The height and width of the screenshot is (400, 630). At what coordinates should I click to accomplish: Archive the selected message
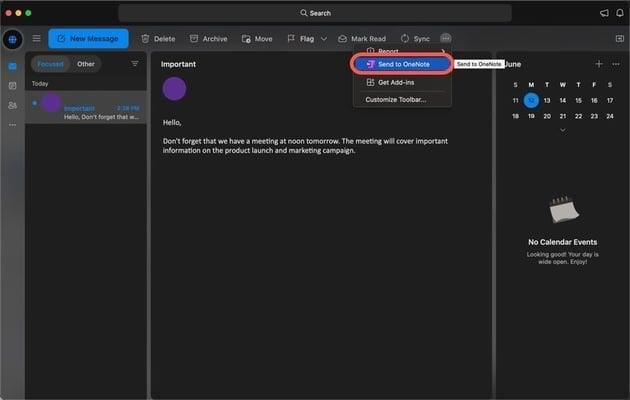208,39
